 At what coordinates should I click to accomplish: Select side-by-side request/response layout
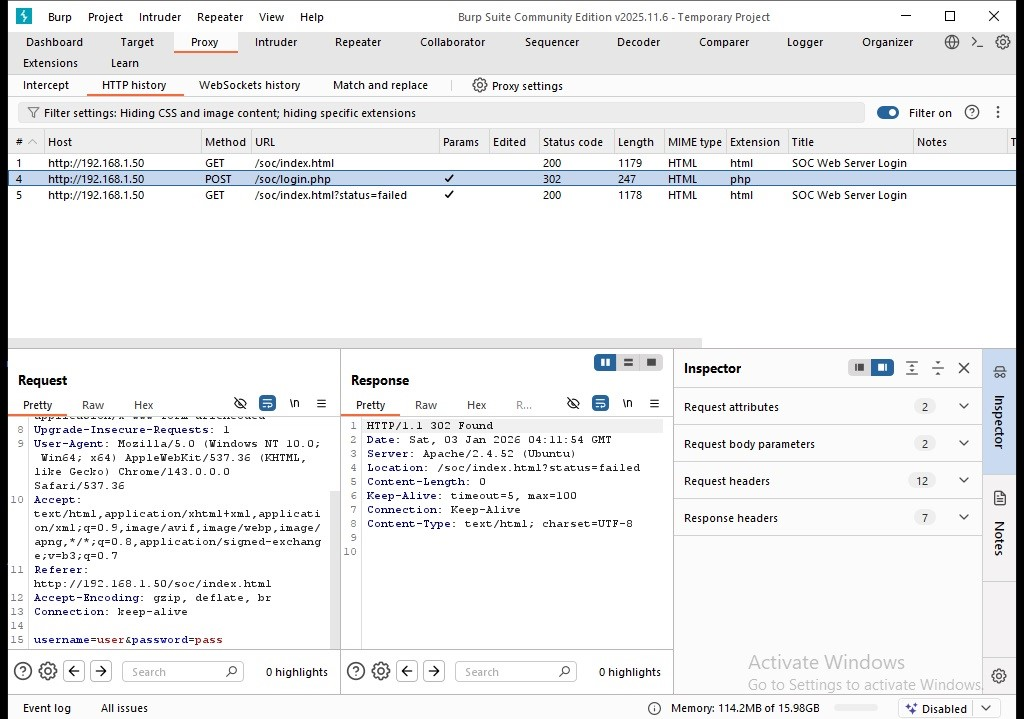point(605,362)
